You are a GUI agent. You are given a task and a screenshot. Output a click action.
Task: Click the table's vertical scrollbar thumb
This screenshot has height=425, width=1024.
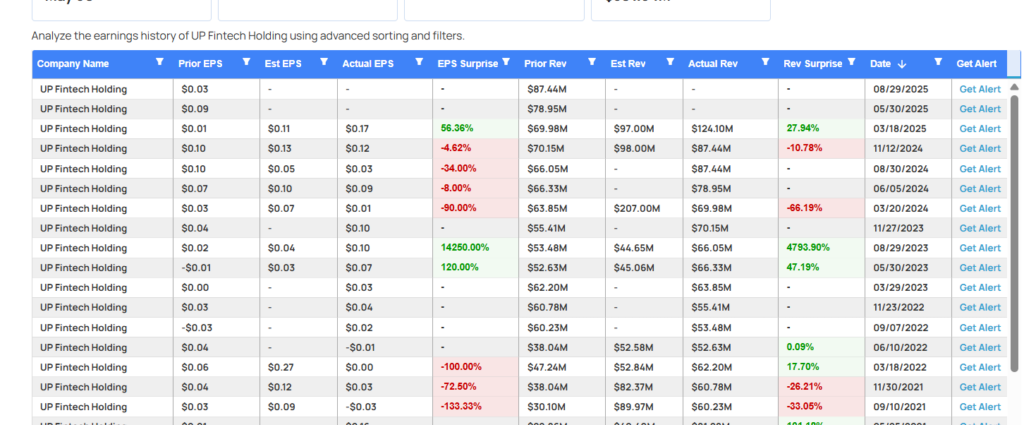tap(1014, 232)
